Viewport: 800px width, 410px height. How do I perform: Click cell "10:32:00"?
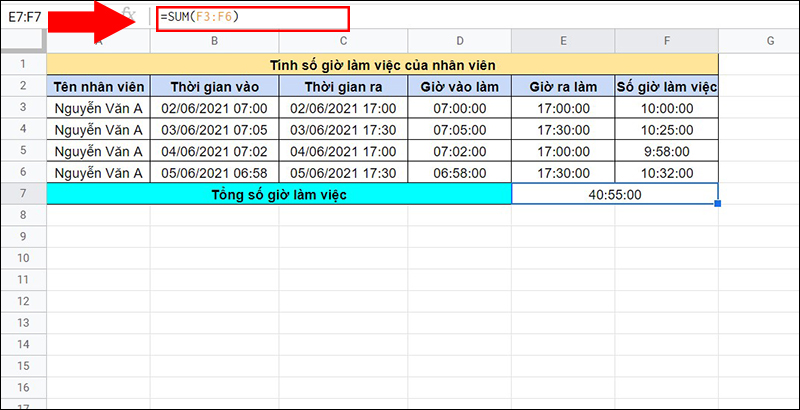point(667,173)
